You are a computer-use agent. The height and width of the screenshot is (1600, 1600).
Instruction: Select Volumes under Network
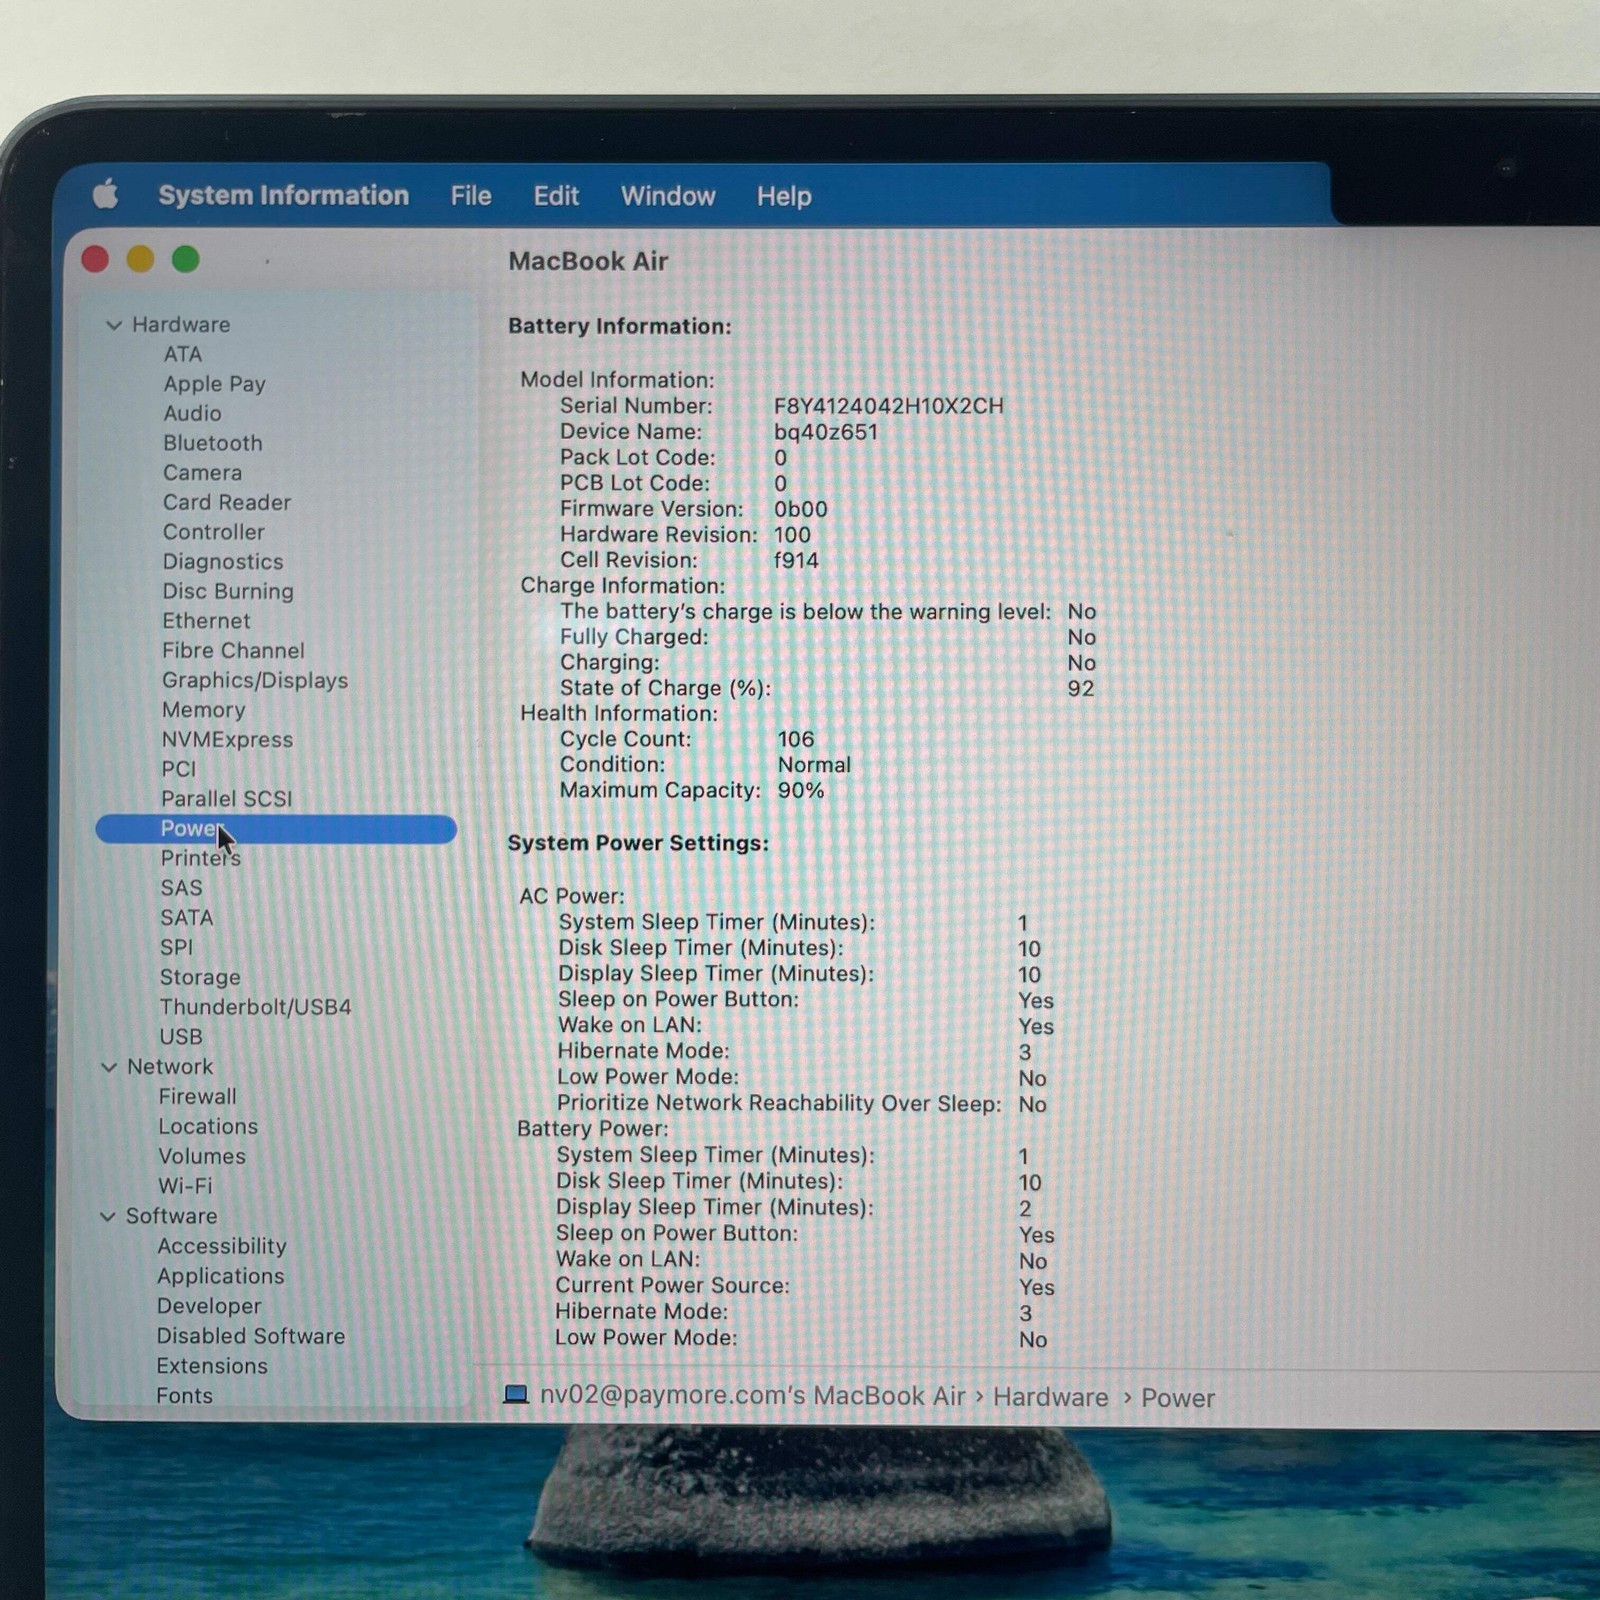point(201,1156)
